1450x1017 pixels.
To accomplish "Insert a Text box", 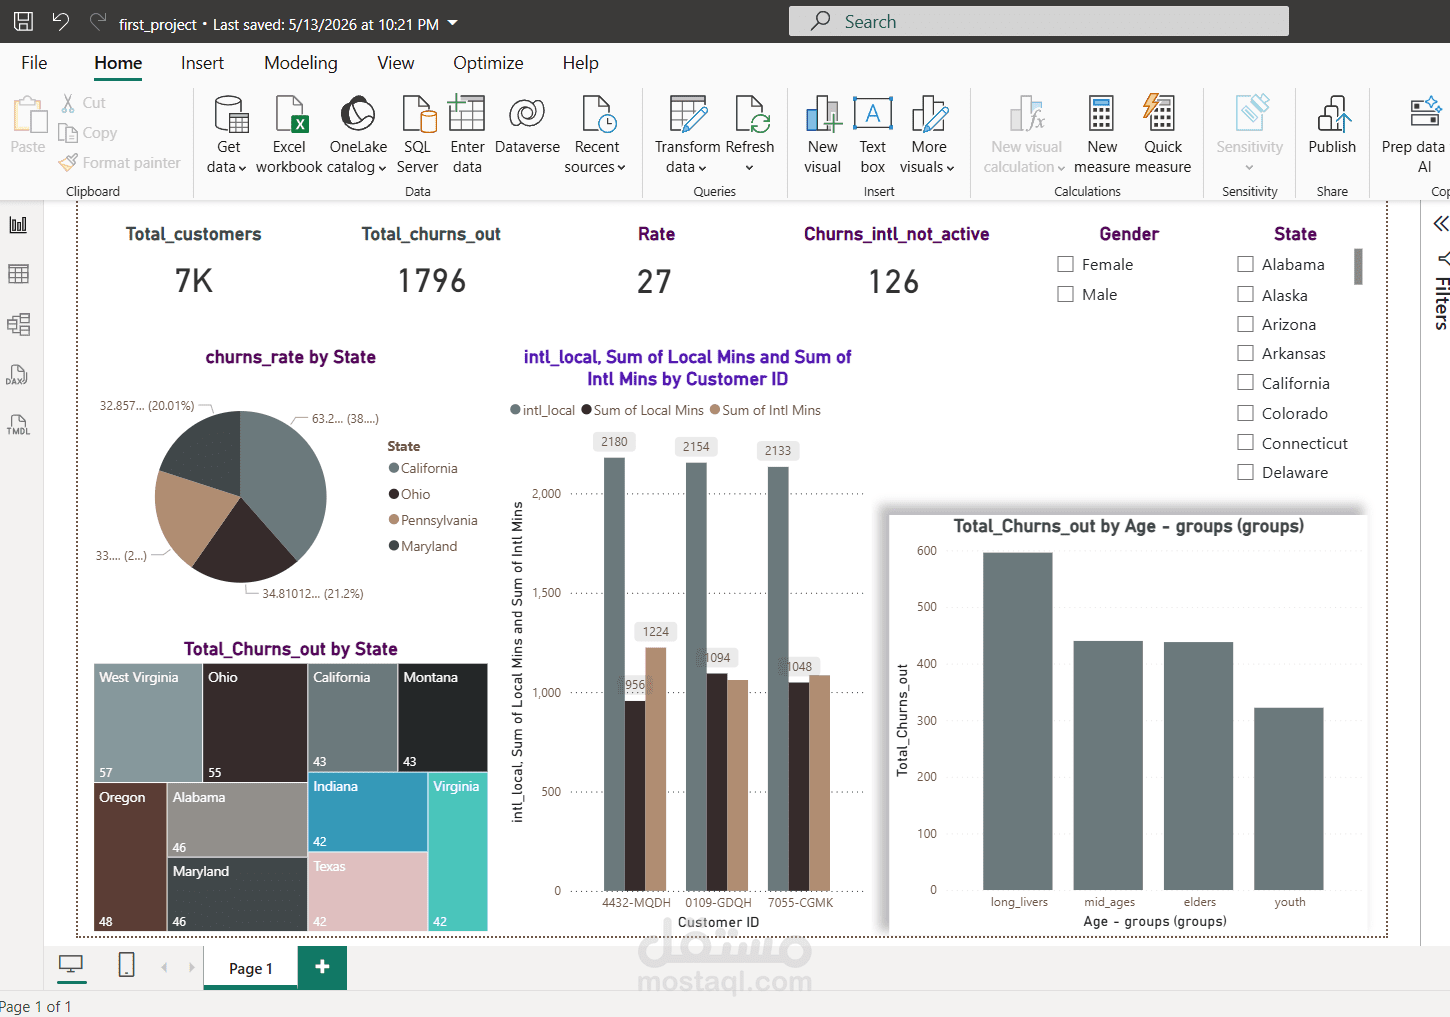I will [x=873, y=135].
